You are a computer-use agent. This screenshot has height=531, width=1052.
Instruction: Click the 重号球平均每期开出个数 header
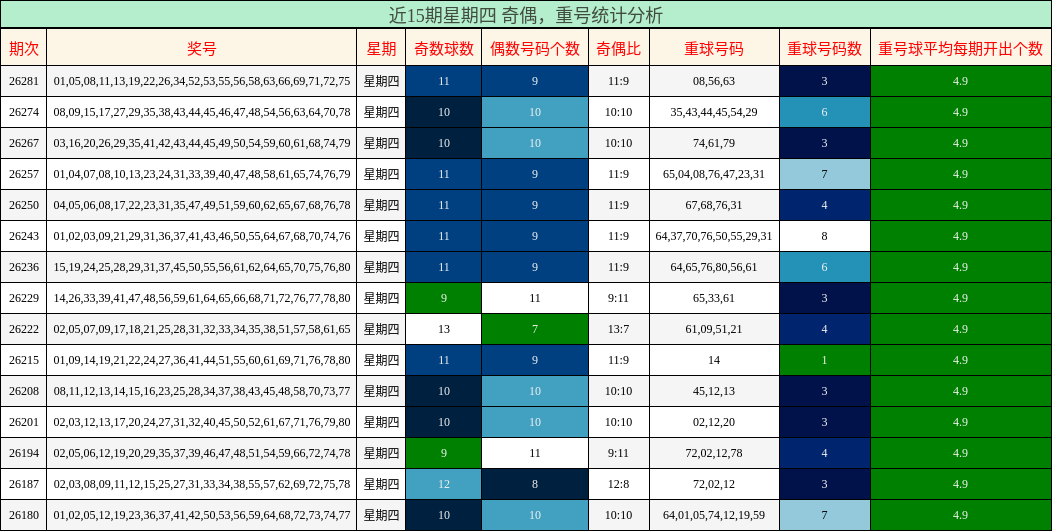click(x=961, y=48)
